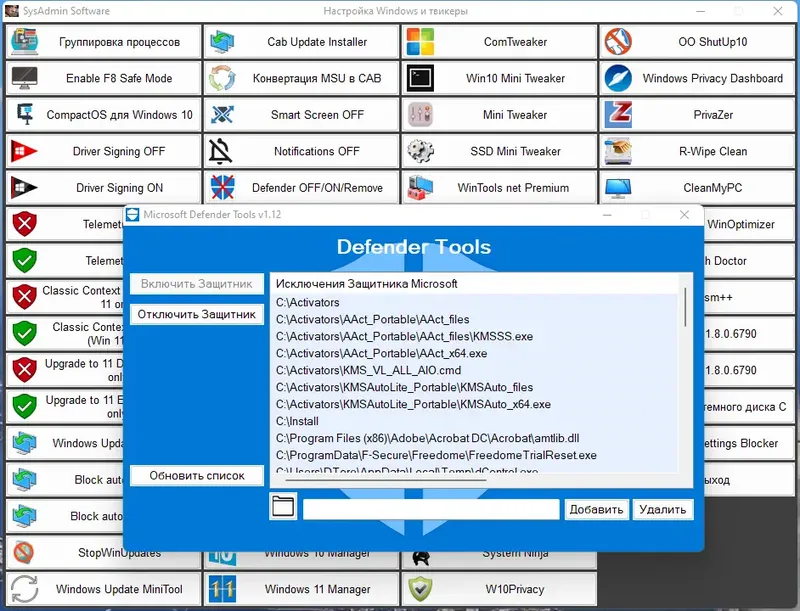The width and height of the screenshot is (800, 611).
Task: Click inside the exclusion path input field
Action: pos(430,509)
